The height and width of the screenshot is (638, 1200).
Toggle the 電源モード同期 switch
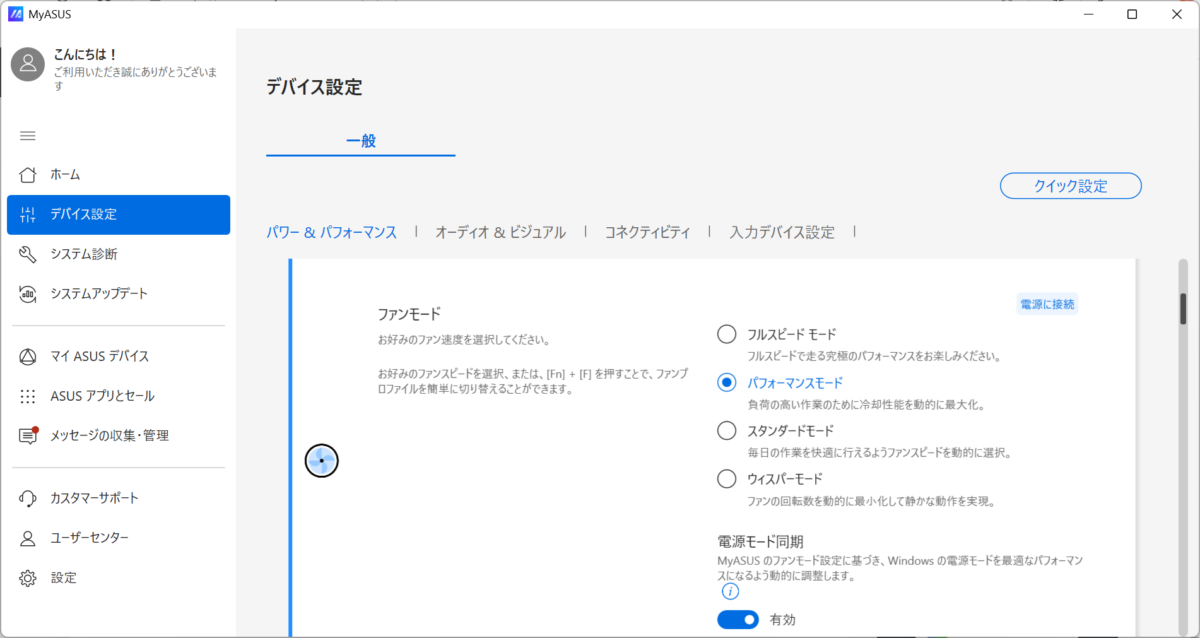click(738, 620)
